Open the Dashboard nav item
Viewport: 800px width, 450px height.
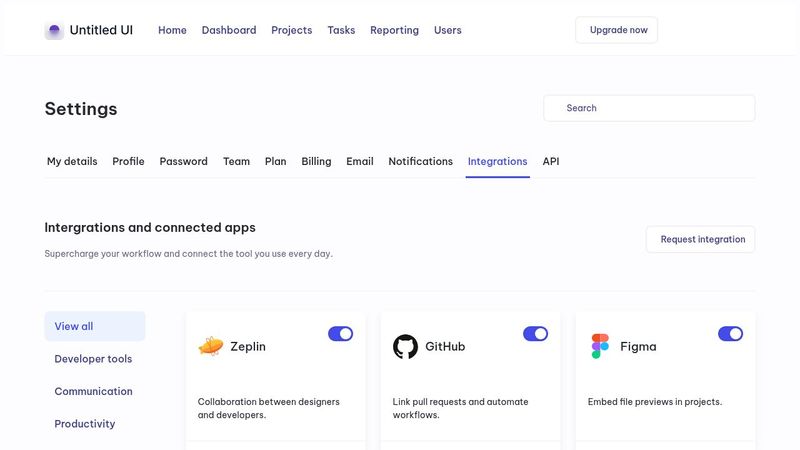[229, 30]
